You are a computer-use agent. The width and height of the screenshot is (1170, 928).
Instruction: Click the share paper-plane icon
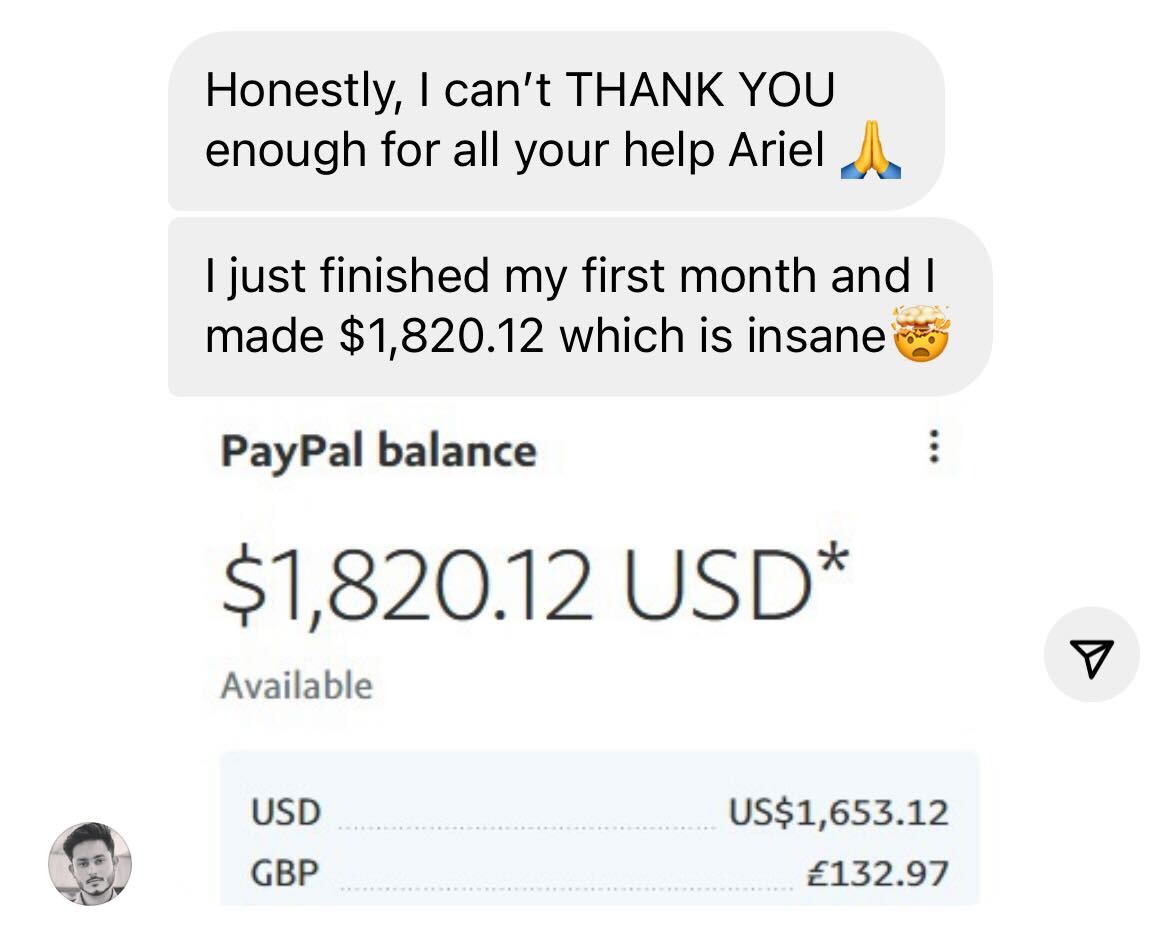[1091, 655]
